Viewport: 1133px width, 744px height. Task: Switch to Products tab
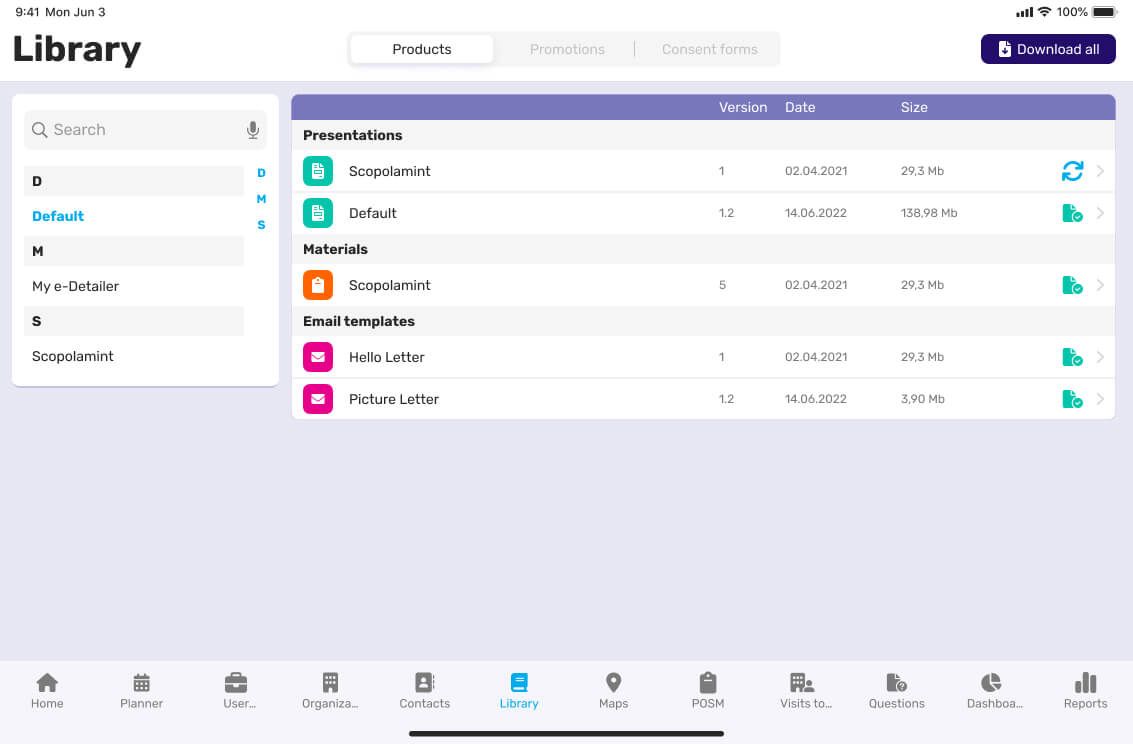point(422,49)
